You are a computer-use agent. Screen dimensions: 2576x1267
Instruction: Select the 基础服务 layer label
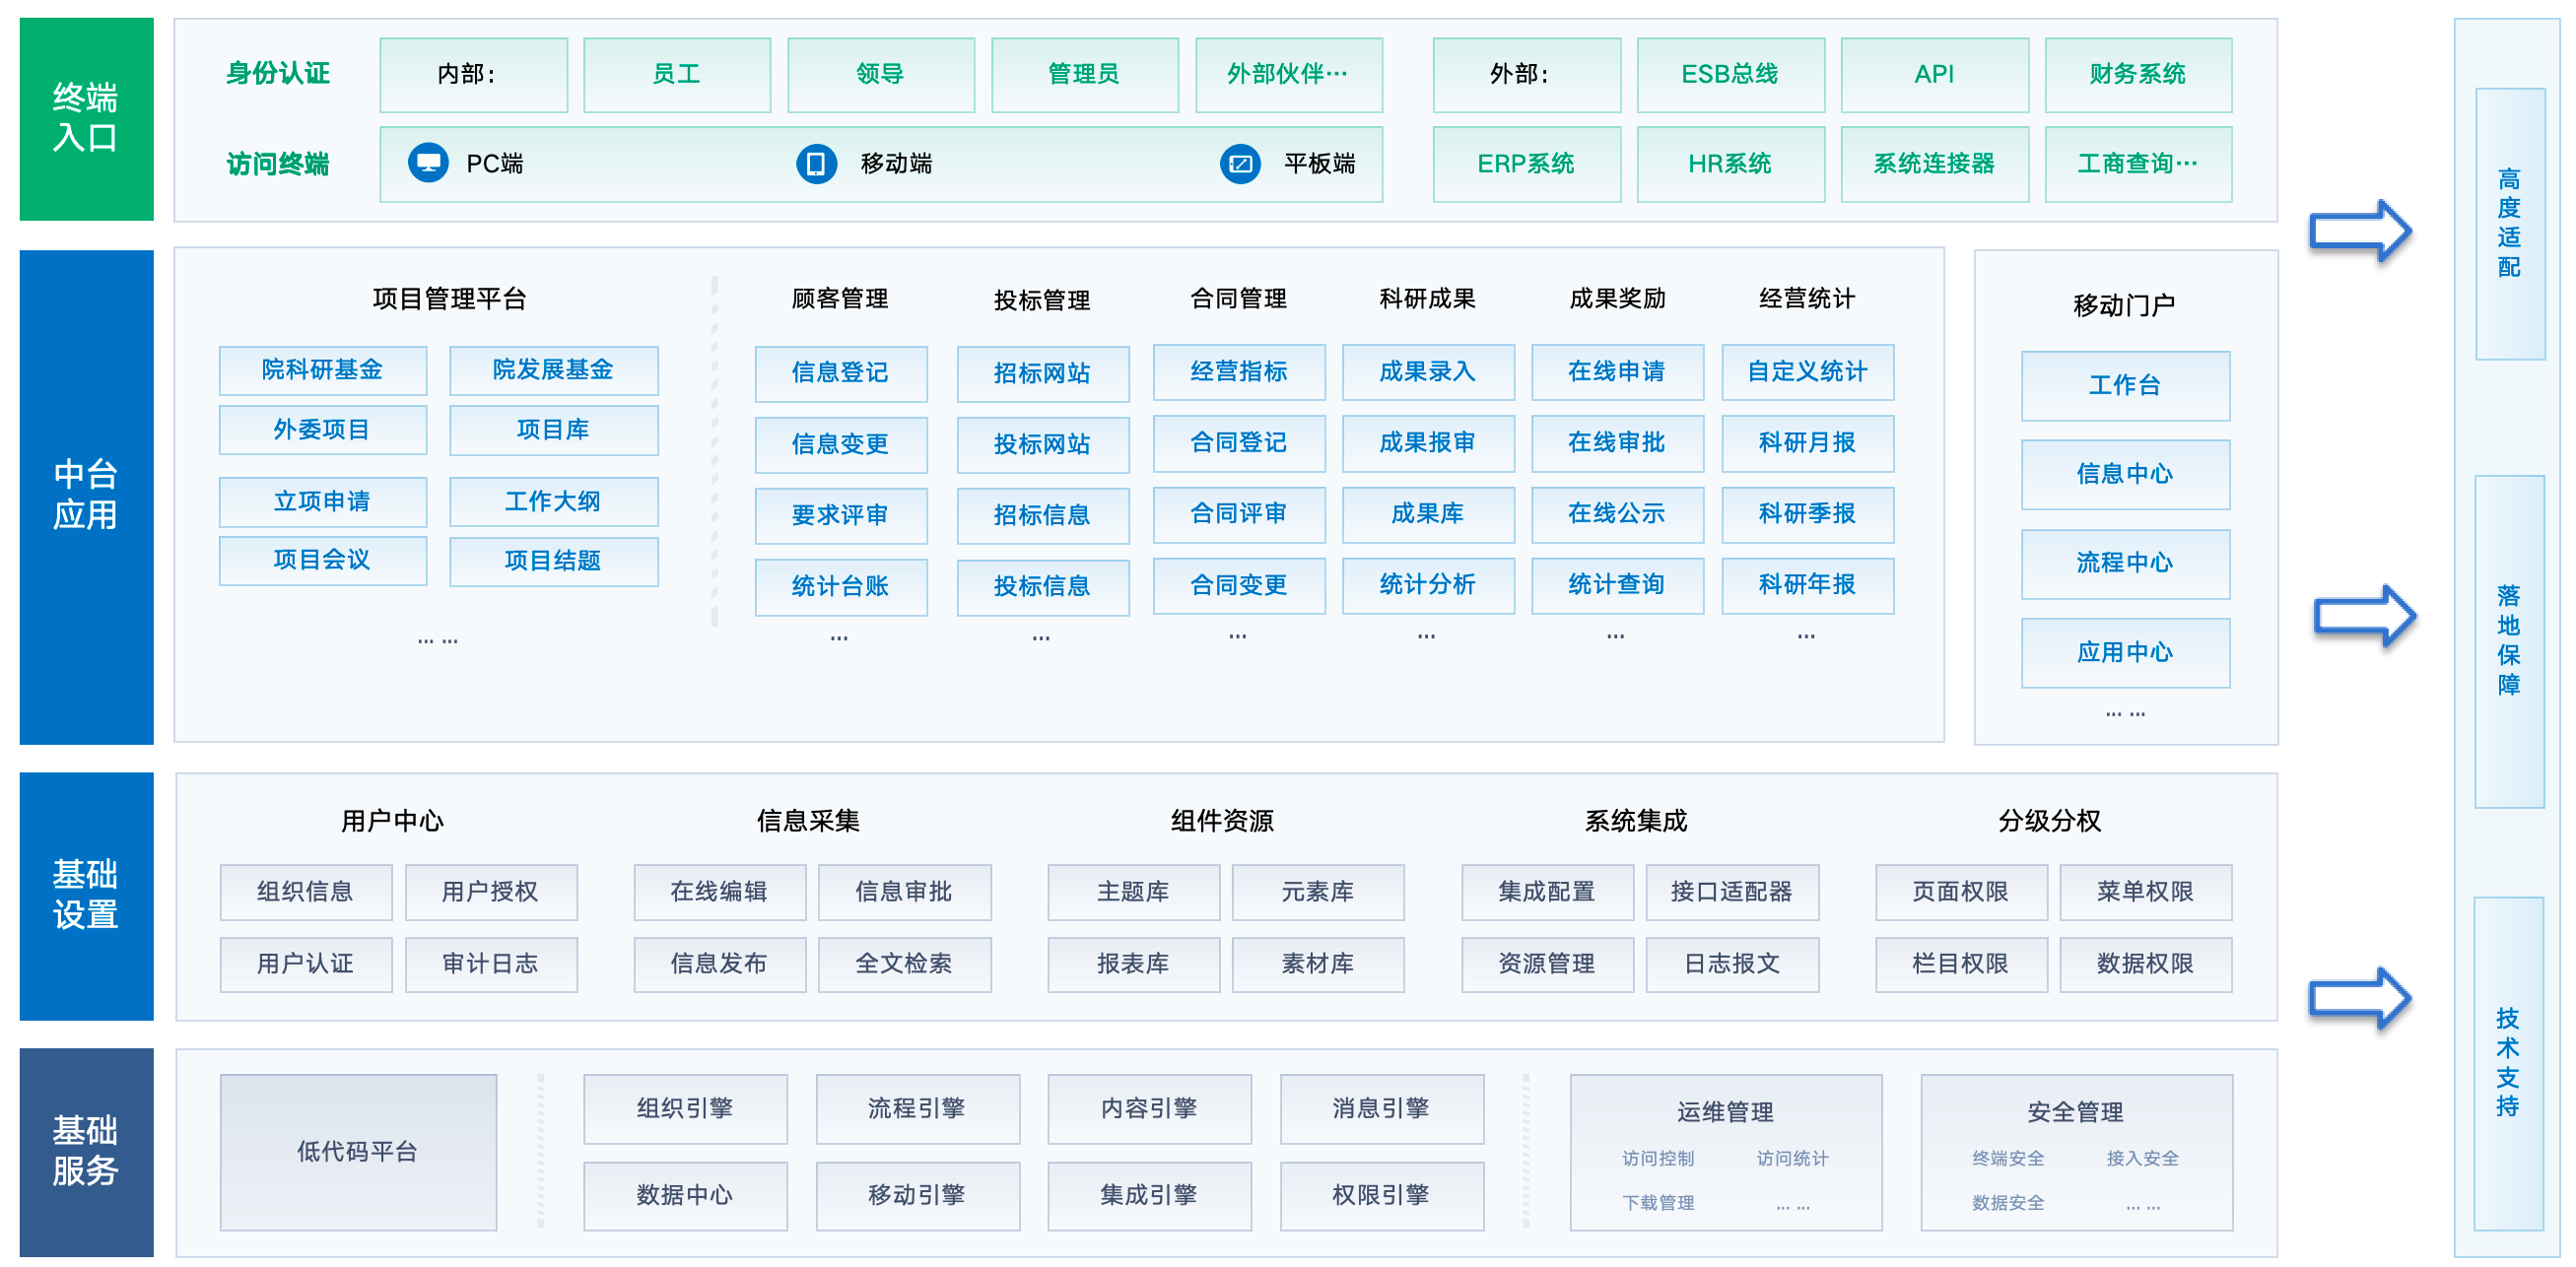[x=87, y=1152]
